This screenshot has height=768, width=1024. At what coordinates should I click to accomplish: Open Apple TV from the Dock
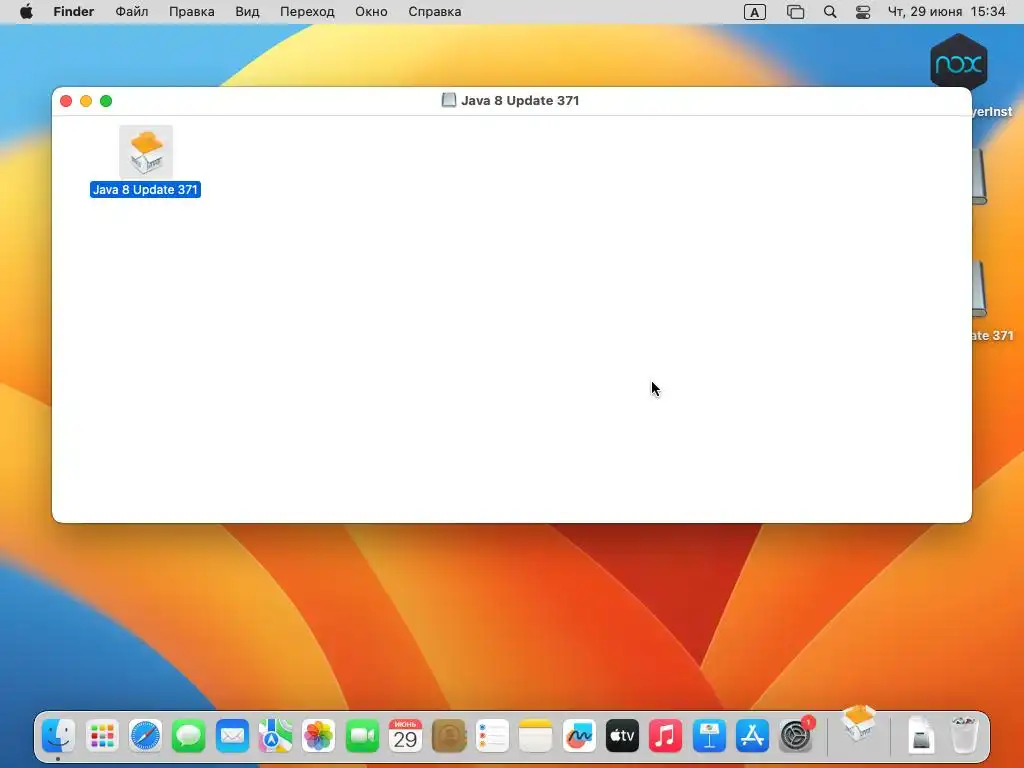(622, 737)
